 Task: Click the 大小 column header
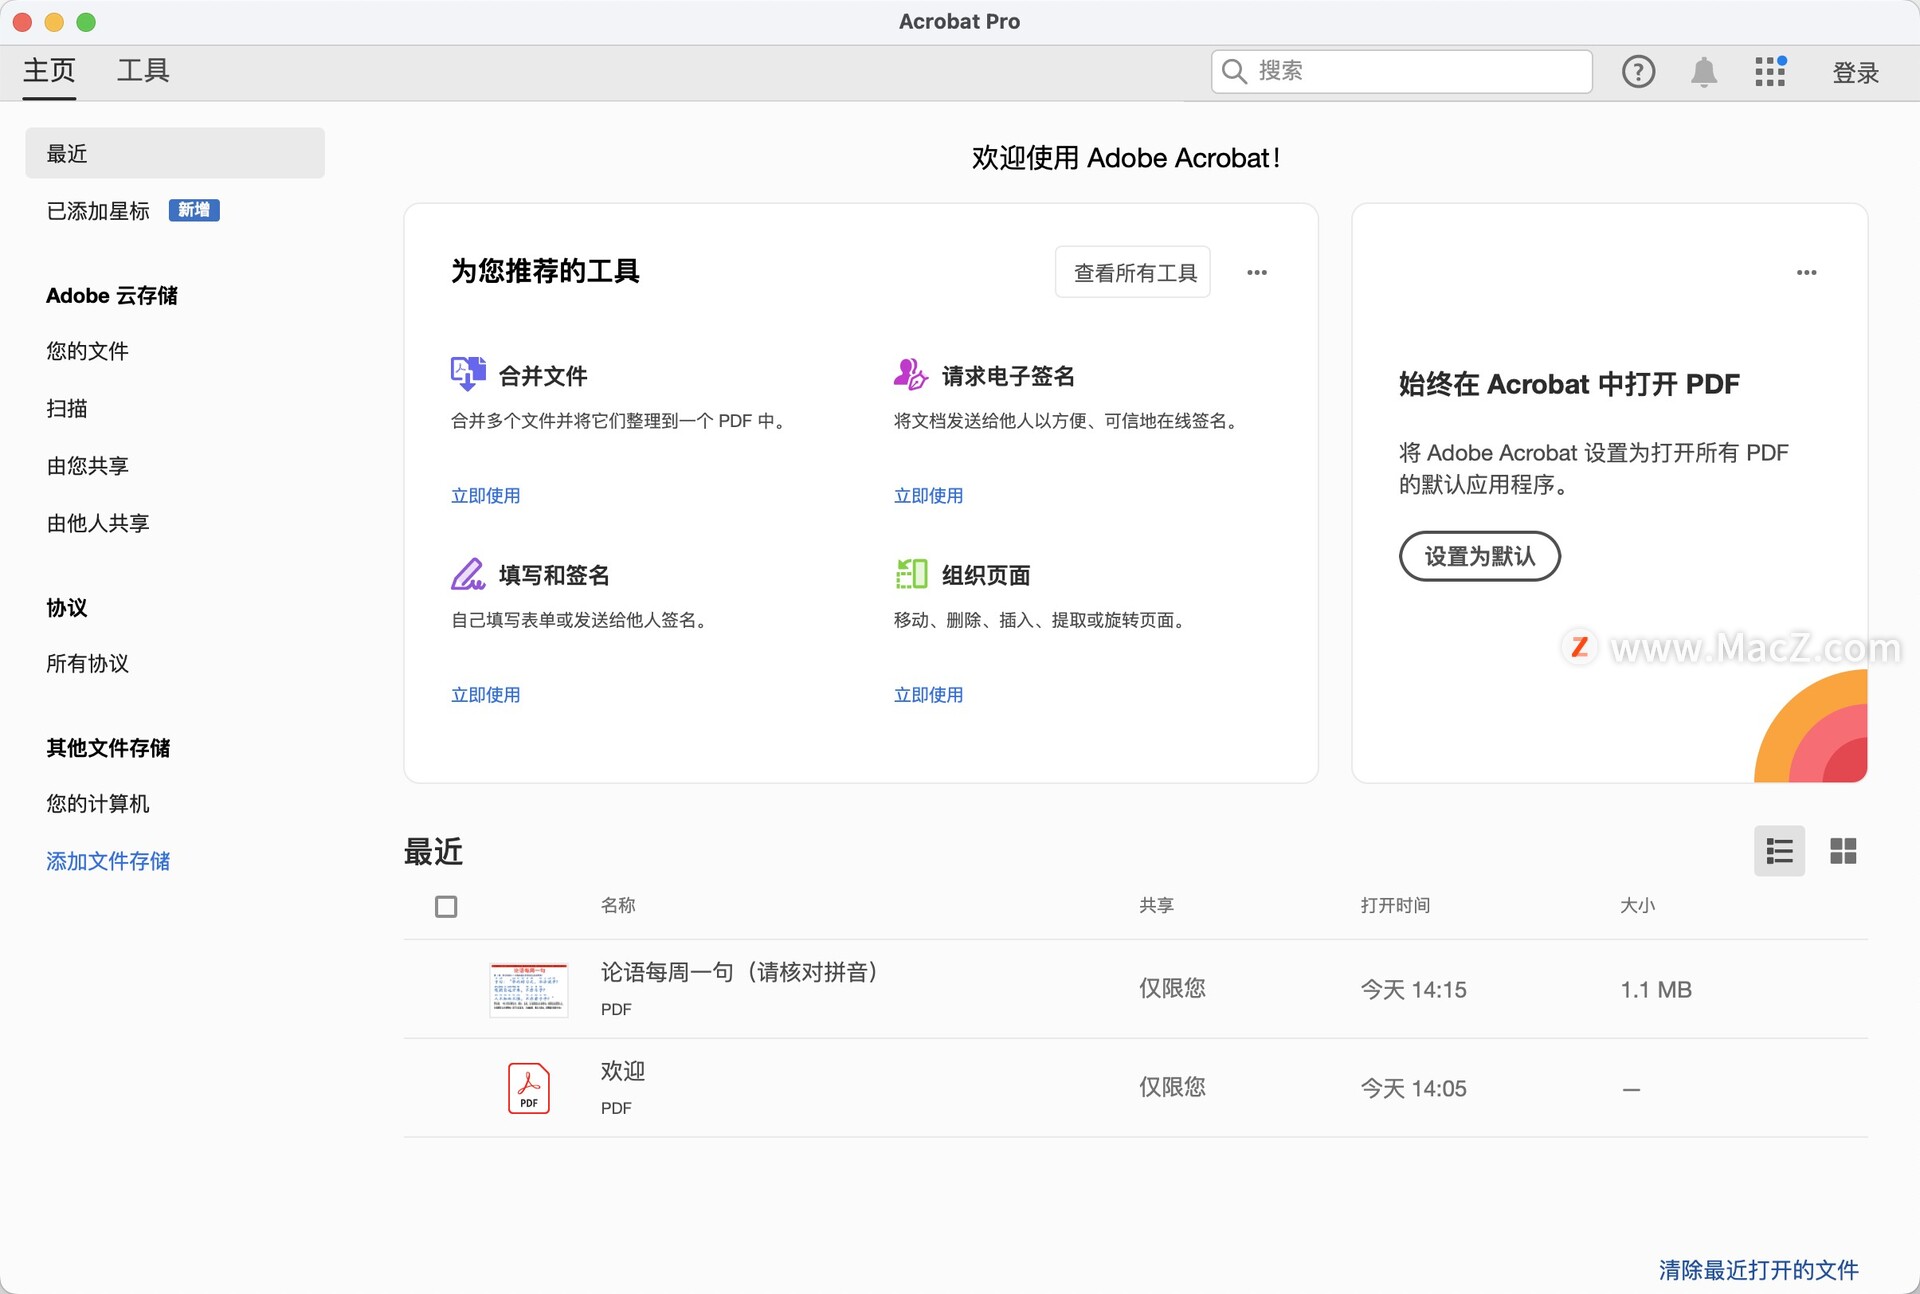(x=1638, y=905)
